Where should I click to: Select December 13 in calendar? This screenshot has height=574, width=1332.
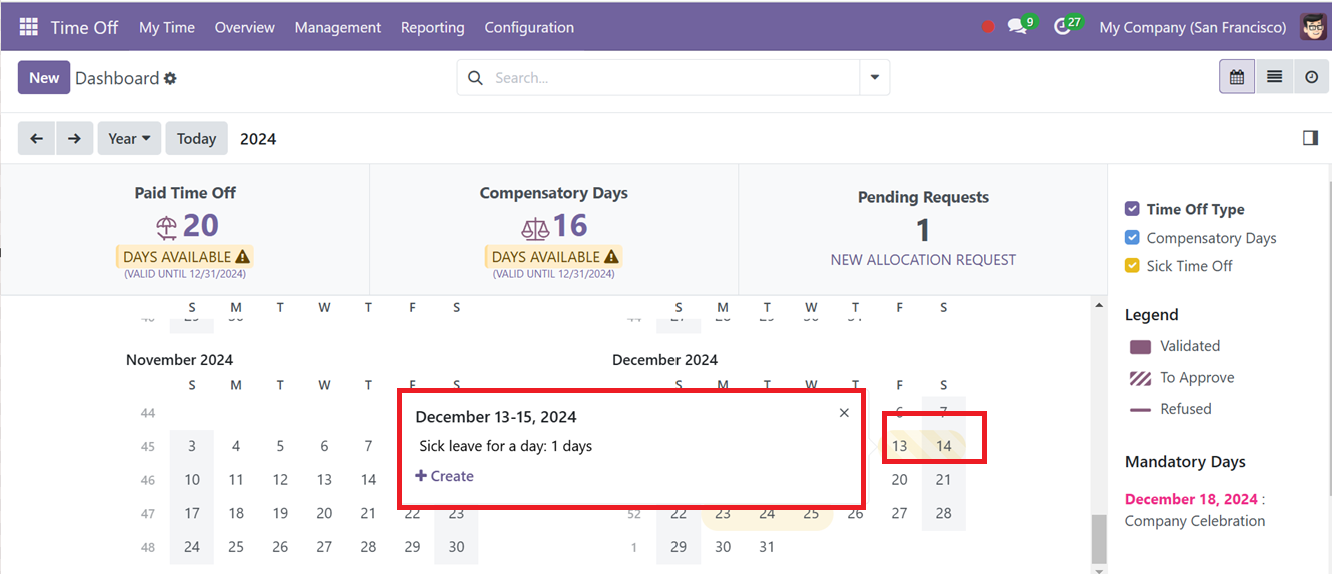pyautogui.click(x=900, y=446)
